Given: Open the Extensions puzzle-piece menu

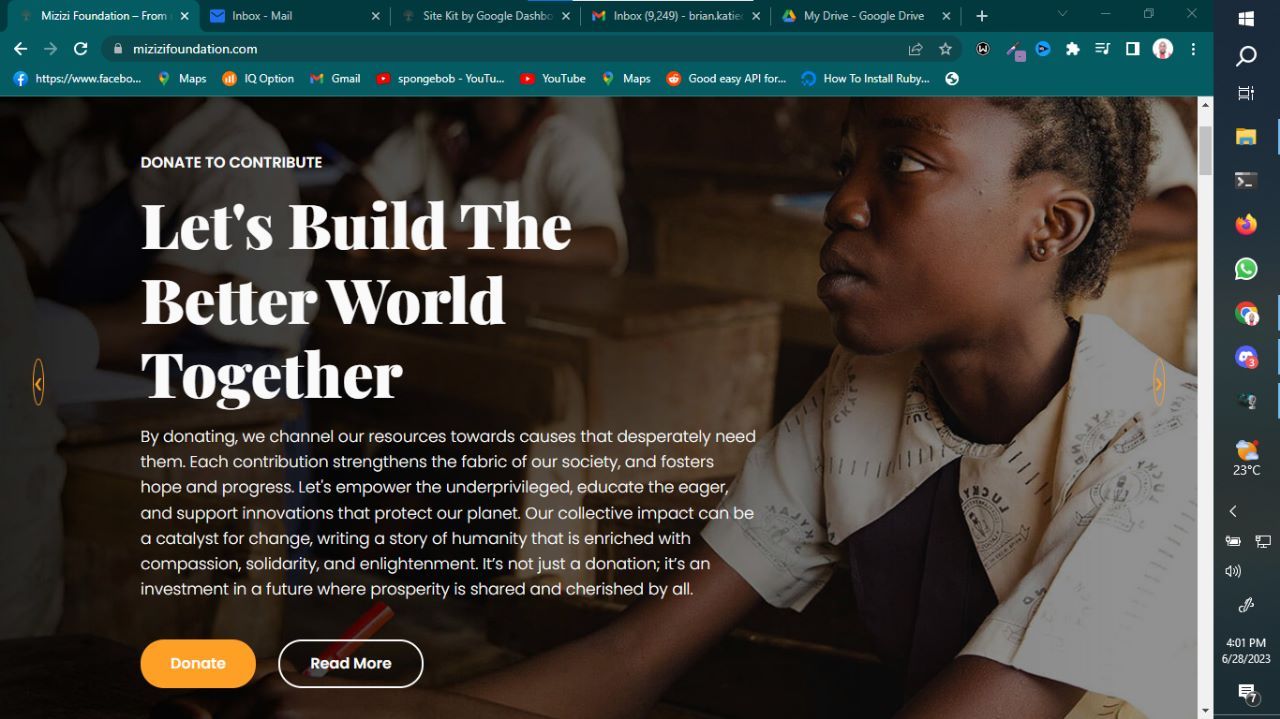Looking at the screenshot, I should [1073, 49].
